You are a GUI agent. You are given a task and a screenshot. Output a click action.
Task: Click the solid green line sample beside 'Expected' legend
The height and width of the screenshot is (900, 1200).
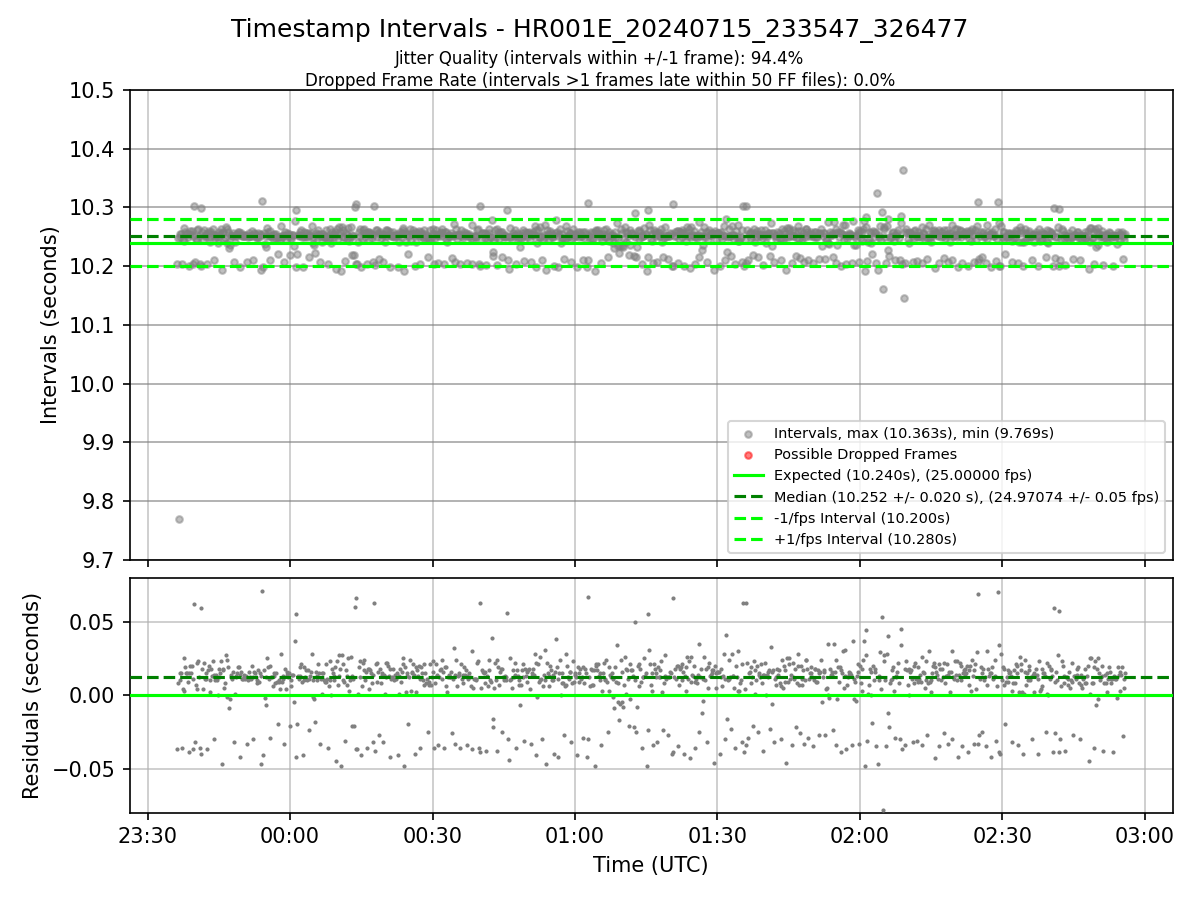(748, 476)
